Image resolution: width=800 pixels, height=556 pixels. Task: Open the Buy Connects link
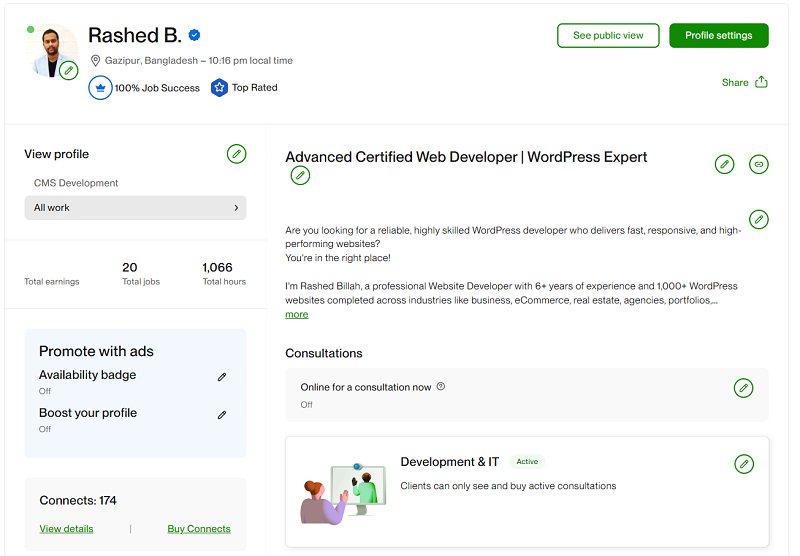click(199, 529)
